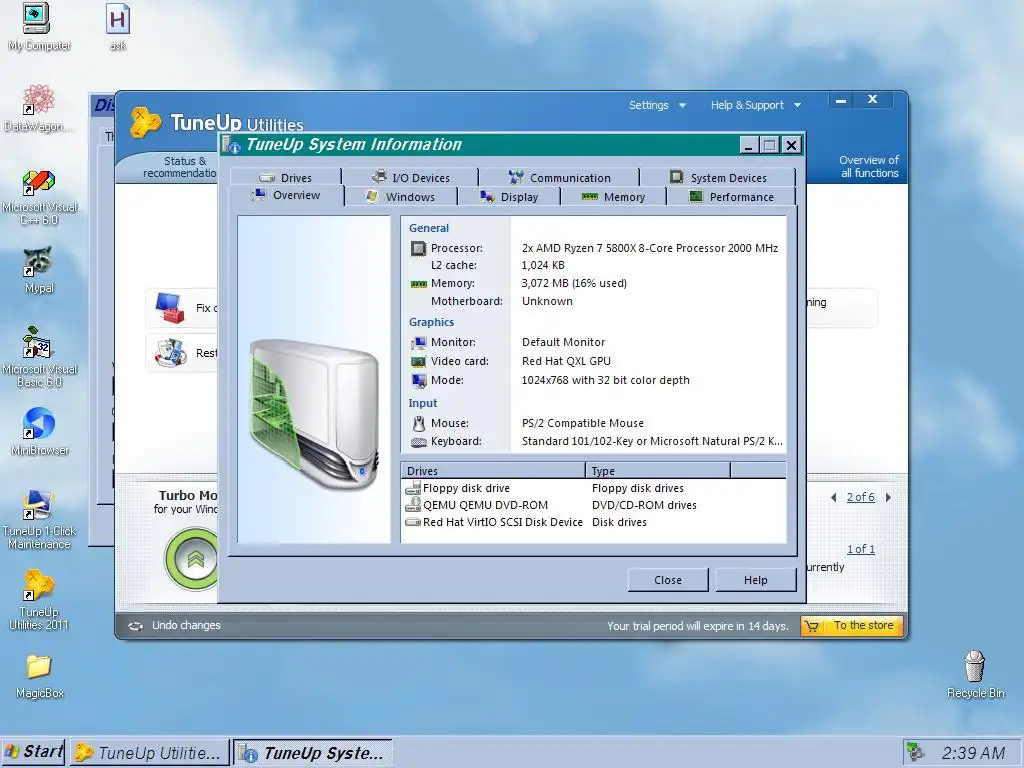
Task: Open DataWagon desktop shortcut
Action: pyautogui.click(x=38, y=108)
